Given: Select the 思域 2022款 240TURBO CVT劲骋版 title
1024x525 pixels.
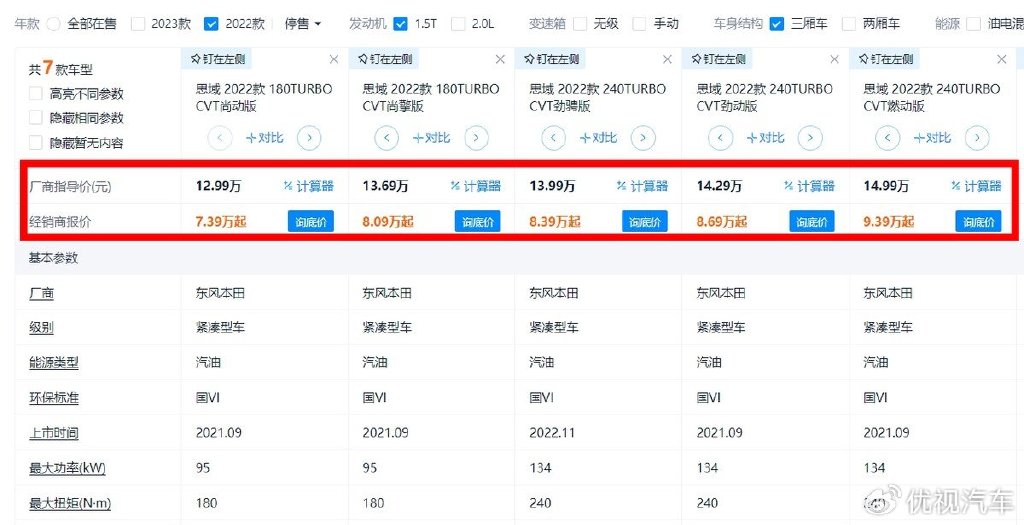Looking at the screenshot, I should click(x=598, y=97).
